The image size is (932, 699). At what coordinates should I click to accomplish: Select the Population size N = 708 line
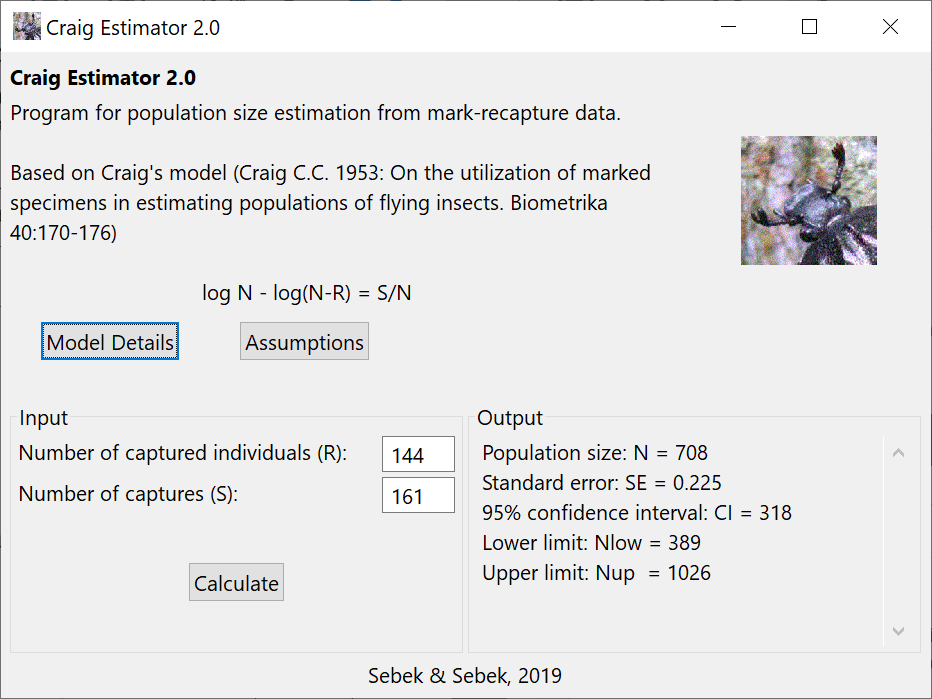(x=595, y=453)
